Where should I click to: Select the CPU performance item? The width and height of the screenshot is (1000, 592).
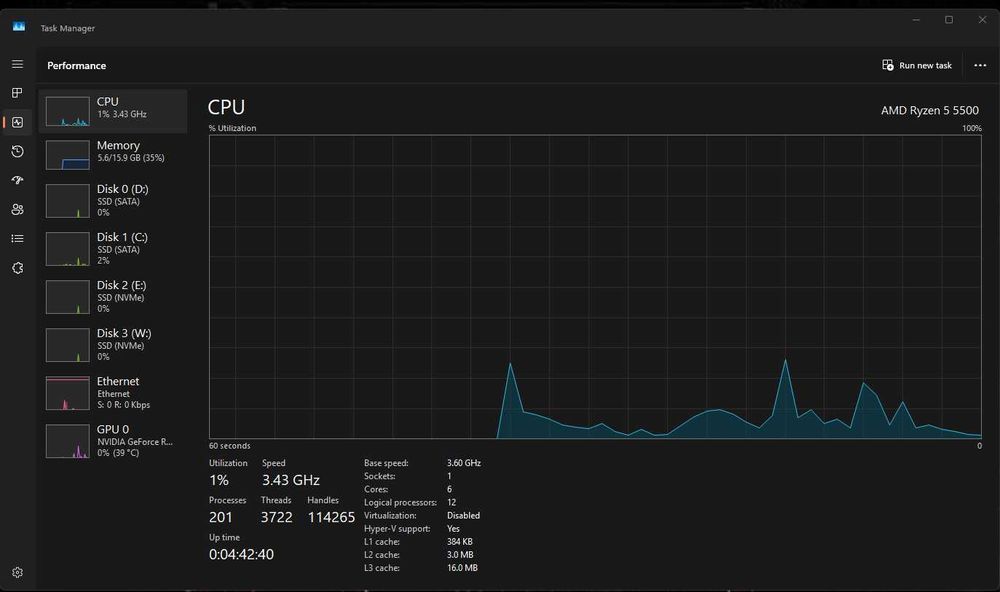(113, 111)
